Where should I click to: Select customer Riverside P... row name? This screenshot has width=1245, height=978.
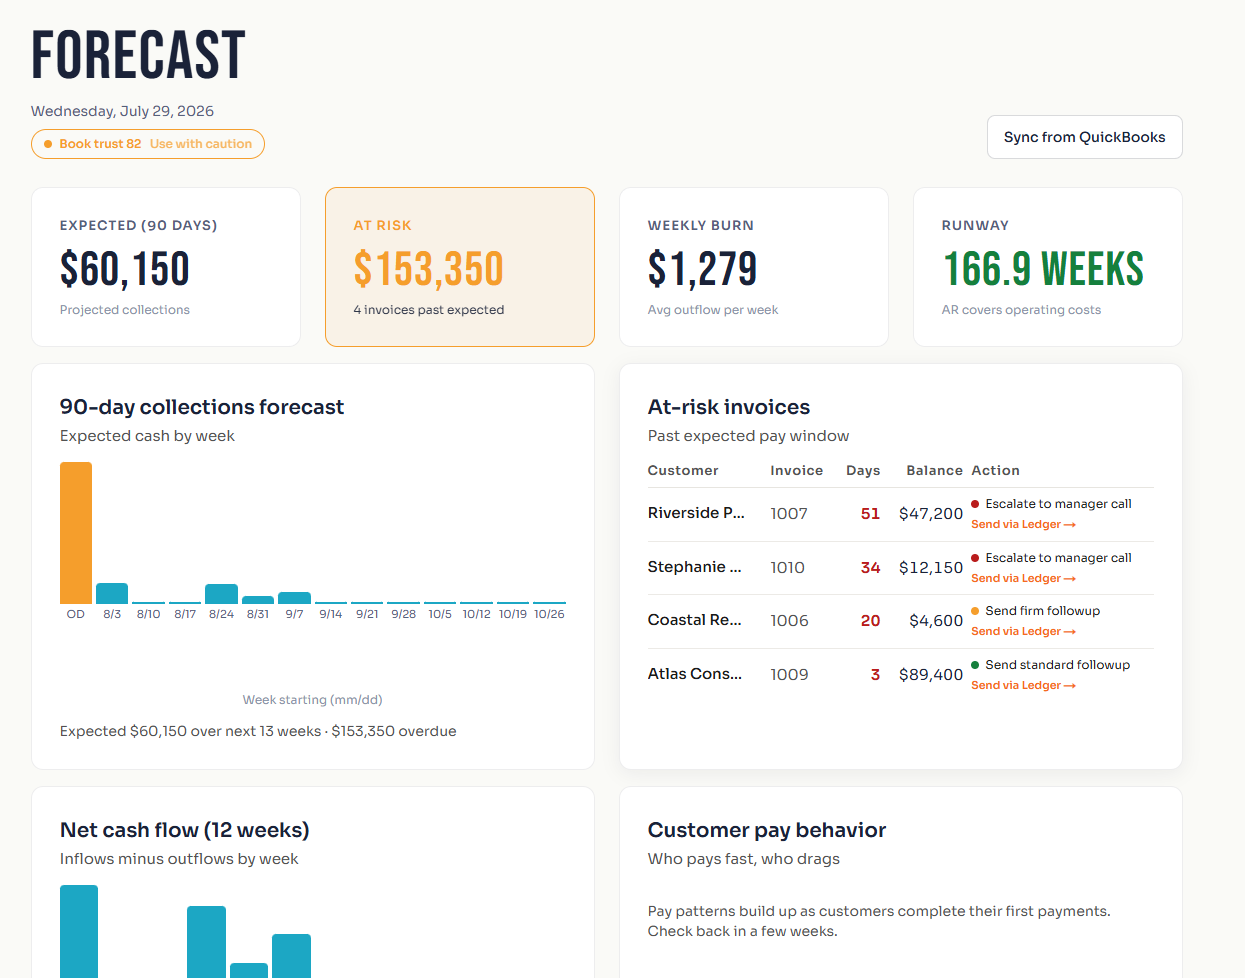(x=696, y=513)
